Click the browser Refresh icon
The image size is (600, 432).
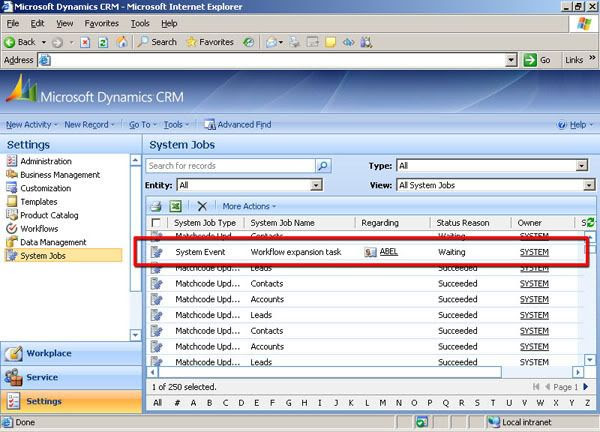click(x=103, y=42)
